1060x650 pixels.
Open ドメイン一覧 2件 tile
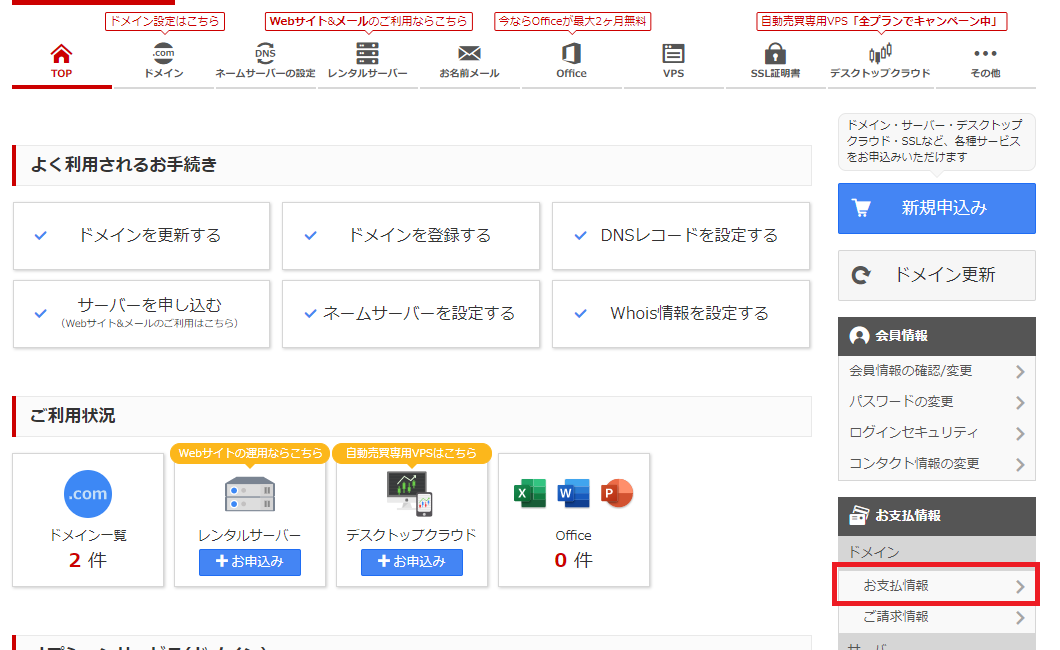click(88, 520)
